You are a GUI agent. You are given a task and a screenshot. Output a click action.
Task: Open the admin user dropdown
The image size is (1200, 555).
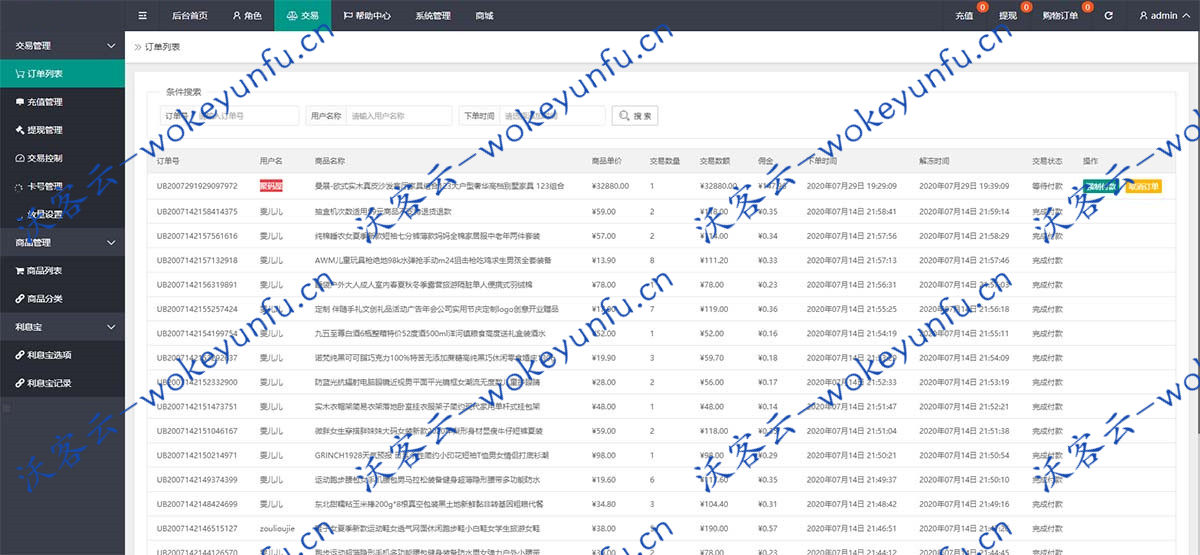point(1164,16)
